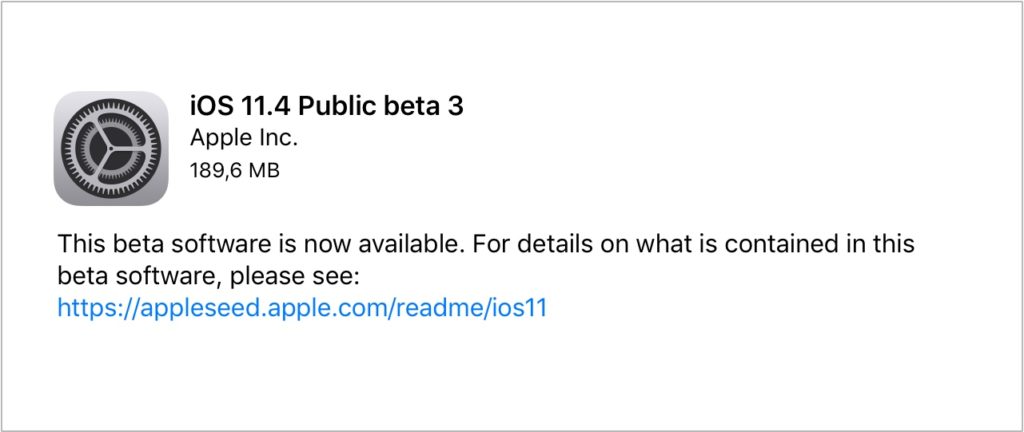
Task: Click the "189,6 MB" download size
Action: (x=234, y=170)
